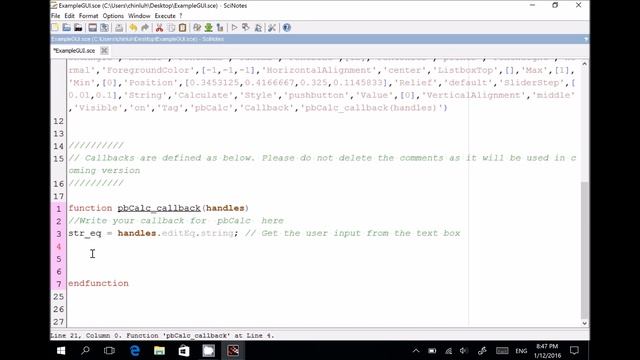Open help with blue question mark icon
Viewport: 640px width, 360px height.
287,28
